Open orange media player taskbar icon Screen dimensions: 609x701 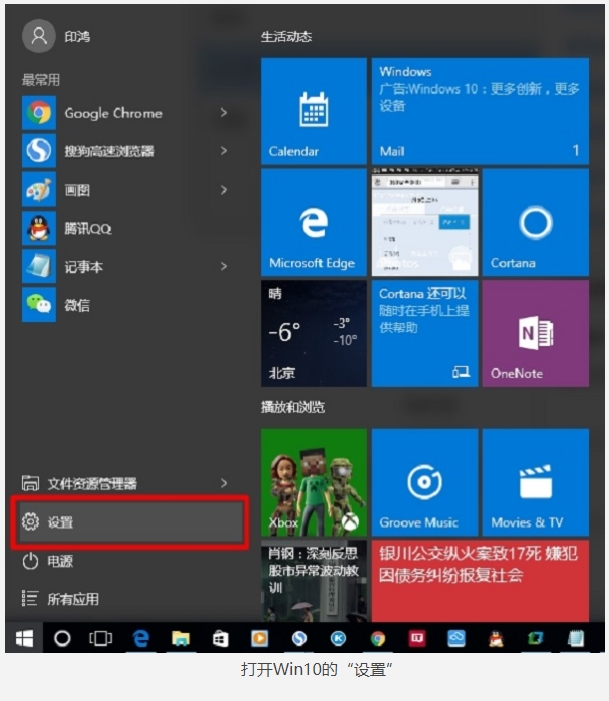pyautogui.click(x=259, y=638)
